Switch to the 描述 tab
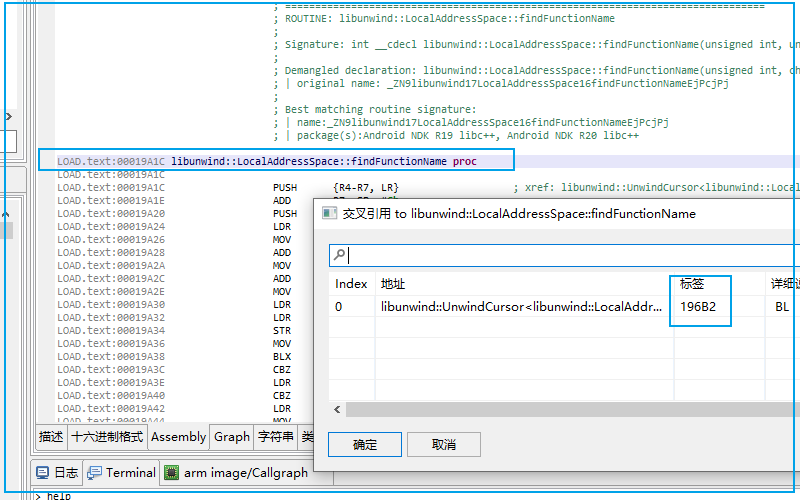This screenshot has width=800, height=500. click(51, 437)
